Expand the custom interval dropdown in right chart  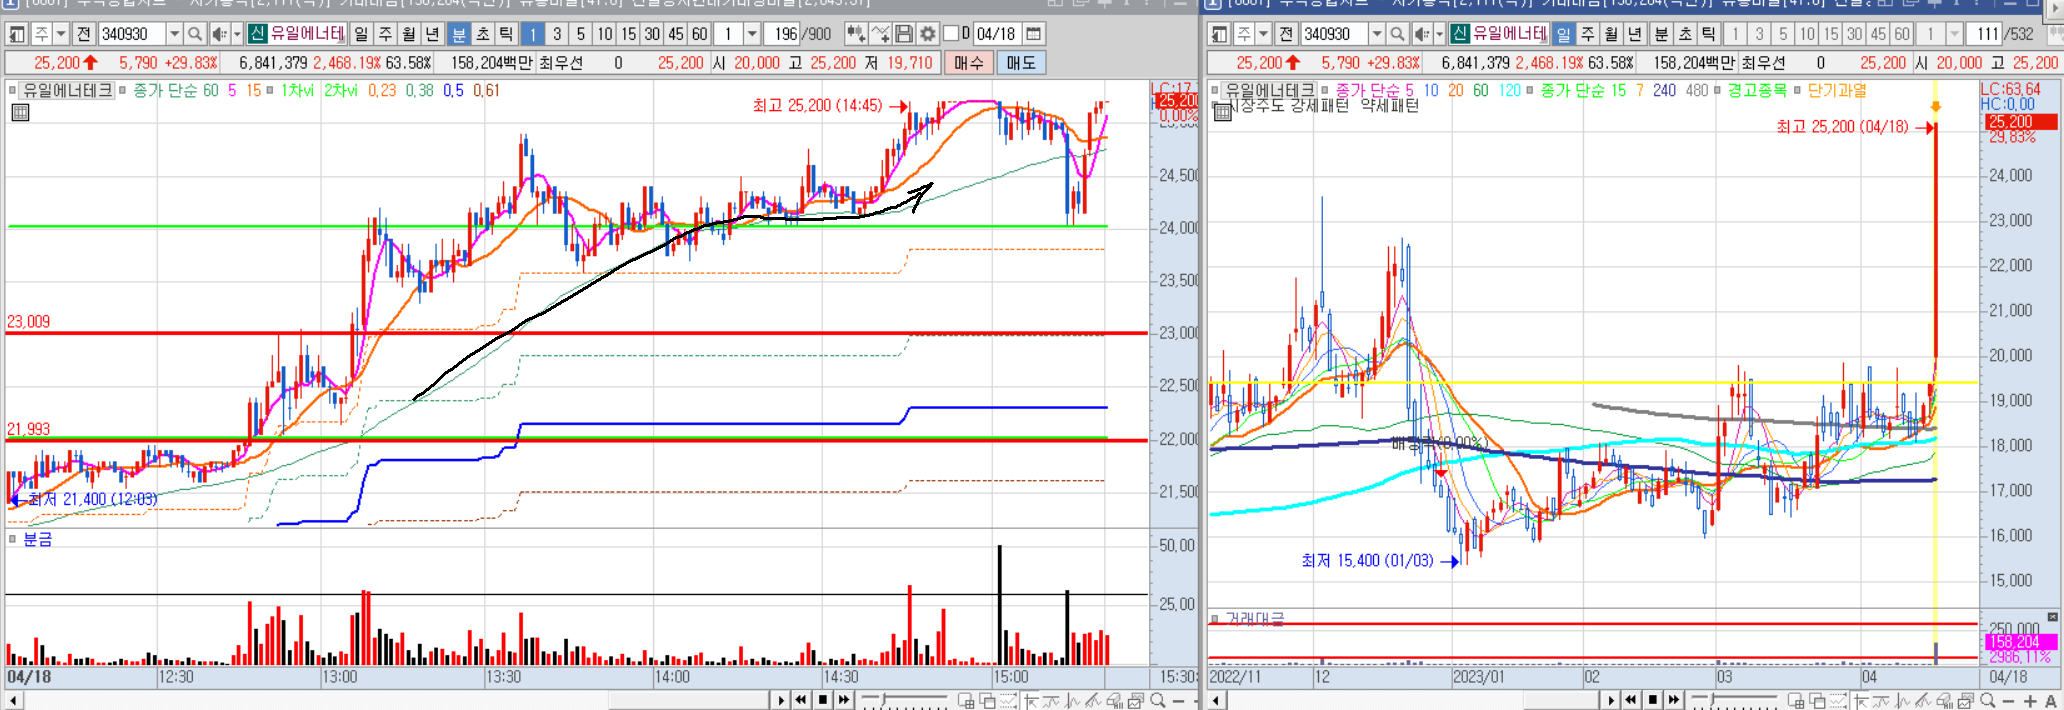[x=1954, y=34]
